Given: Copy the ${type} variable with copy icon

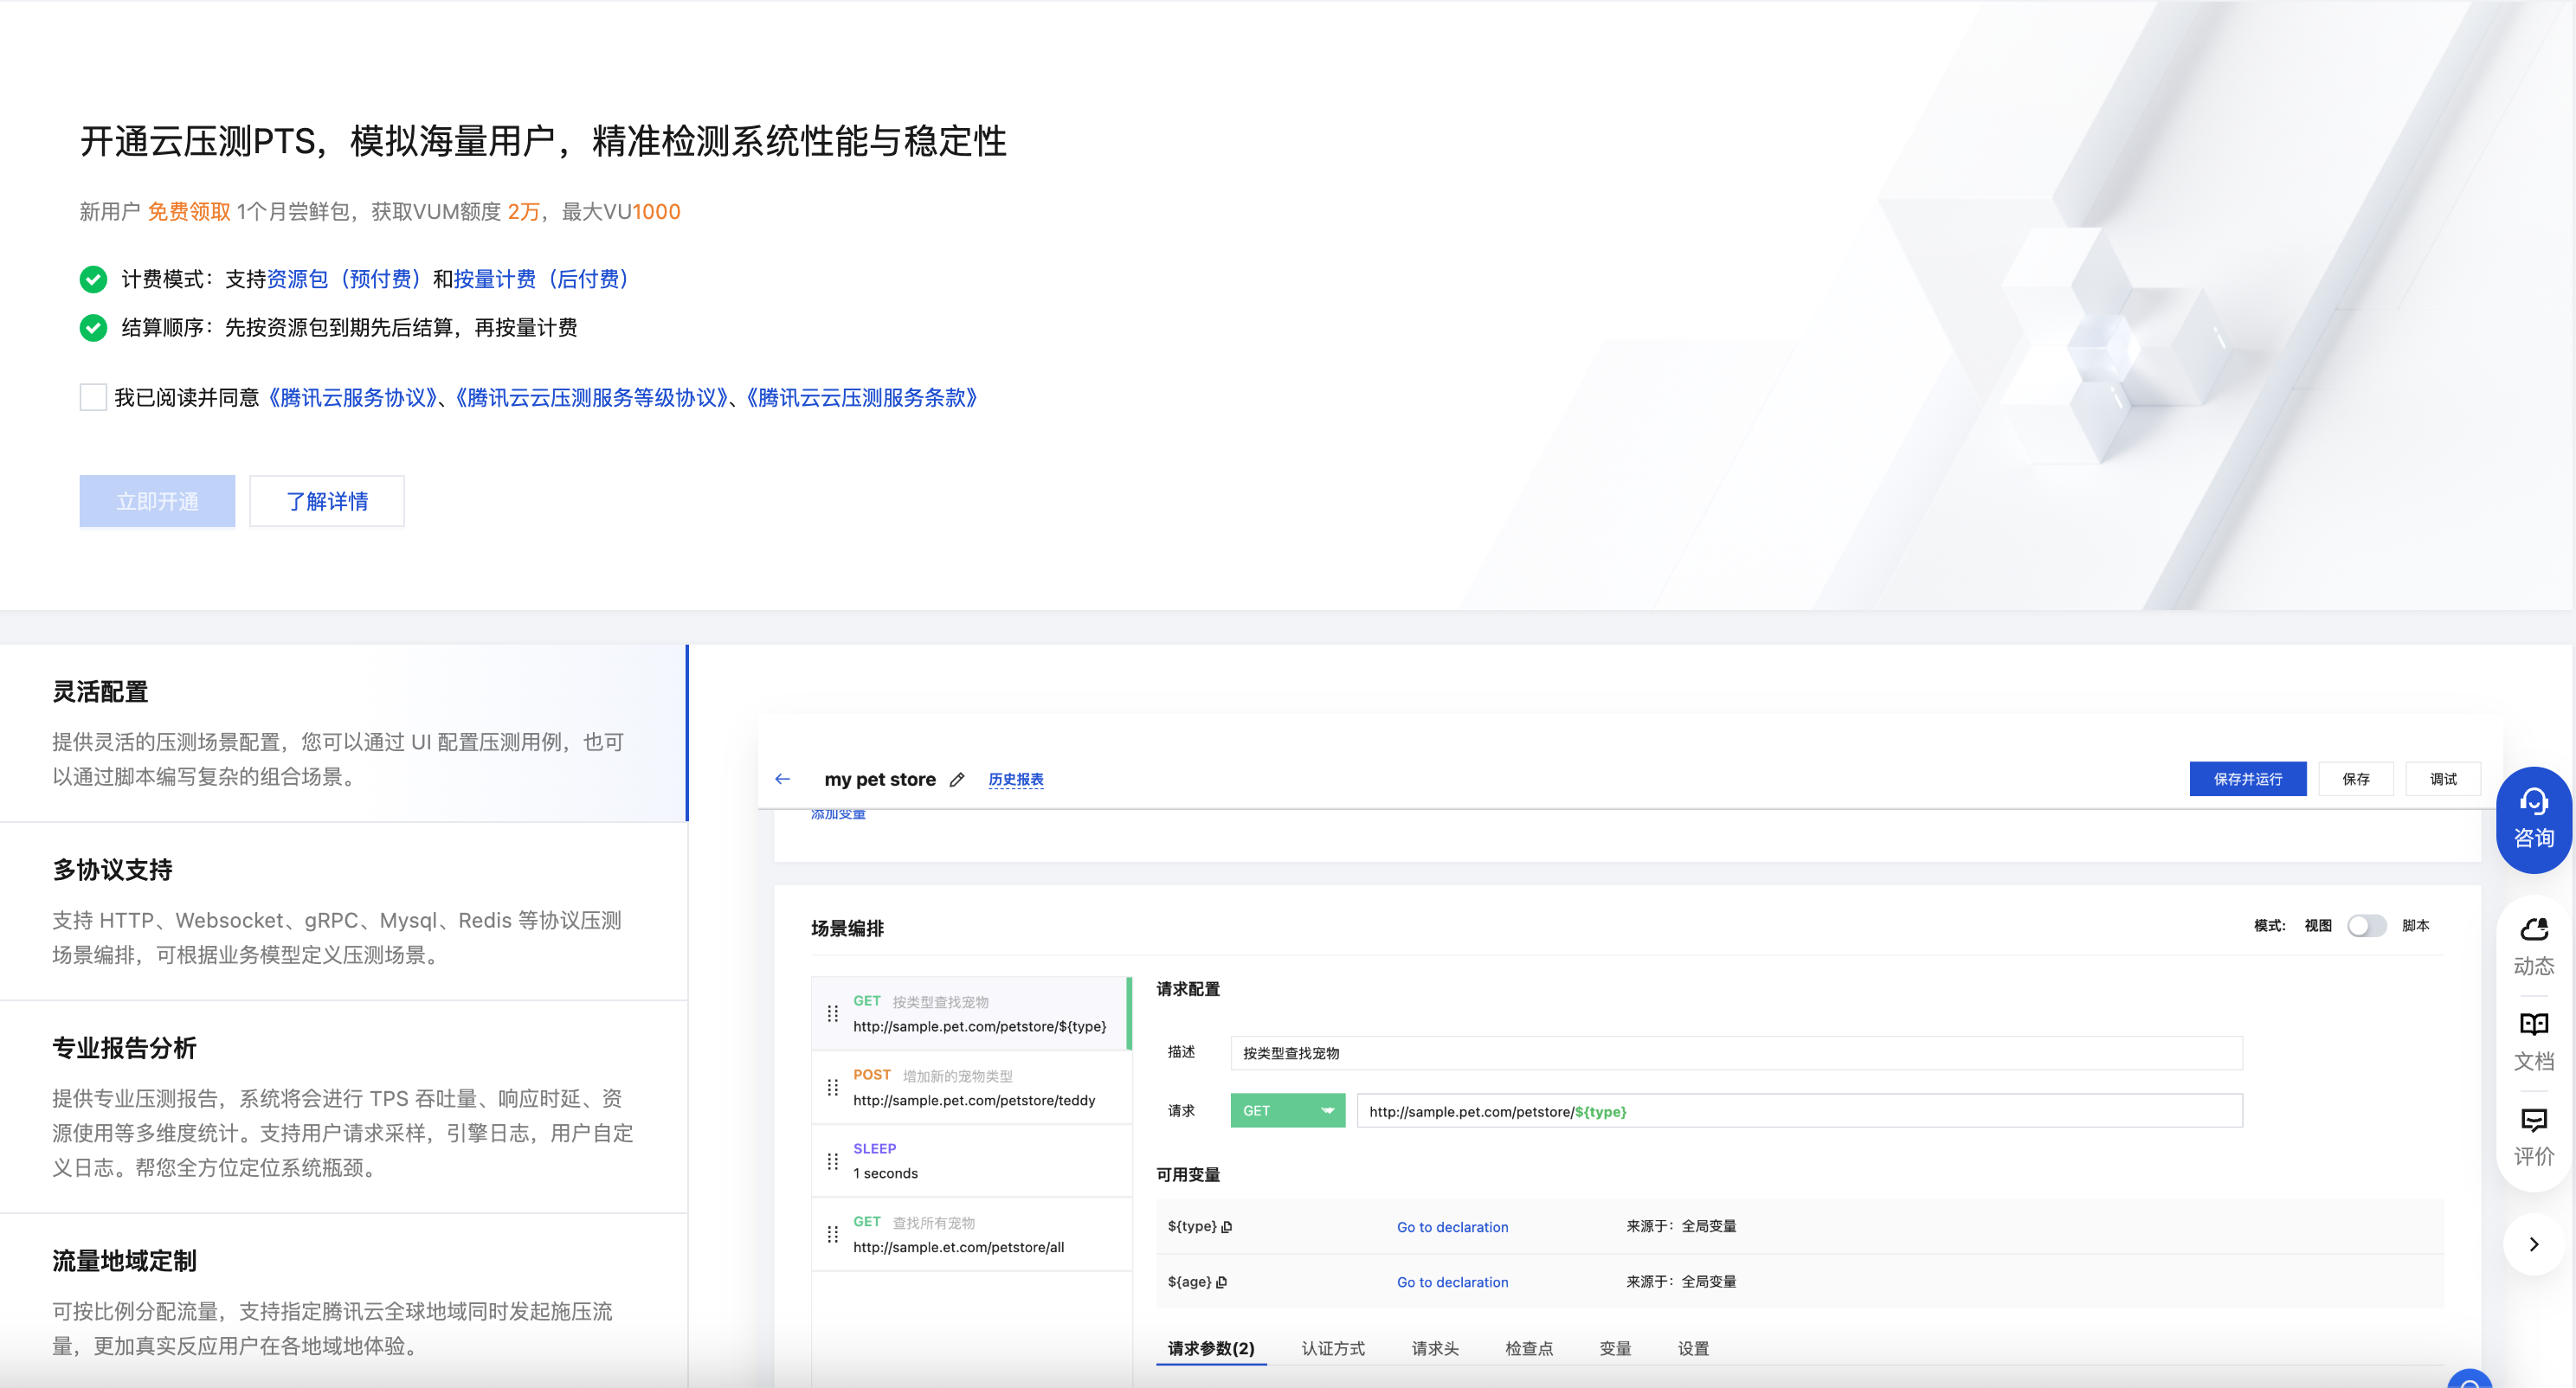Looking at the screenshot, I should tap(1227, 1227).
